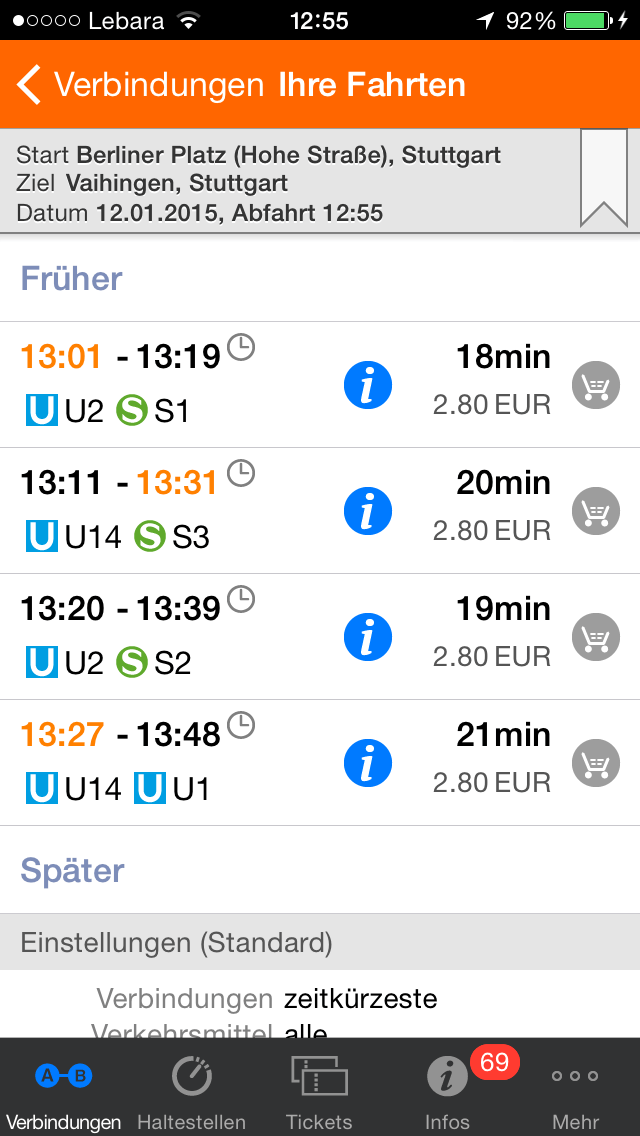The width and height of the screenshot is (640, 1136).
Task: Open the Infos tab with 69 badge
Action: pyautogui.click(x=447, y=1088)
